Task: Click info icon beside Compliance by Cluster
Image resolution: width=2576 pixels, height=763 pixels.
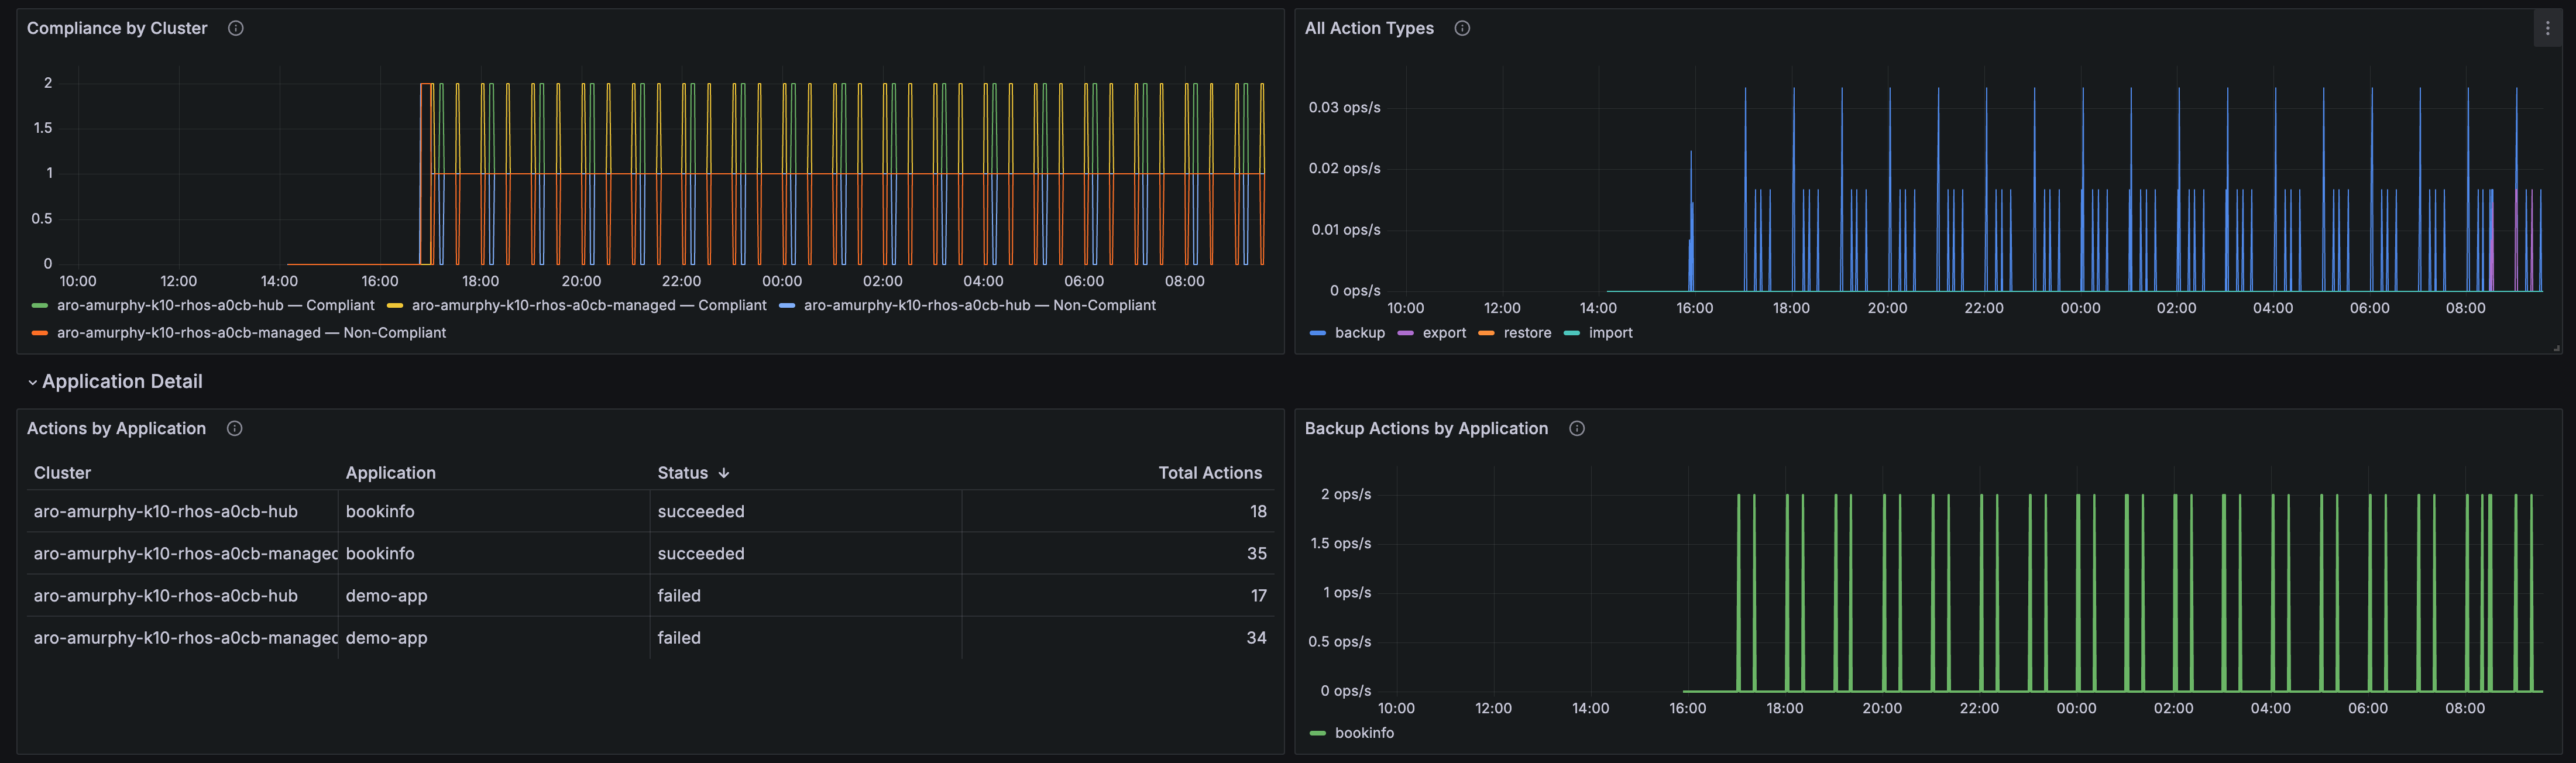Action: pyautogui.click(x=236, y=28)
